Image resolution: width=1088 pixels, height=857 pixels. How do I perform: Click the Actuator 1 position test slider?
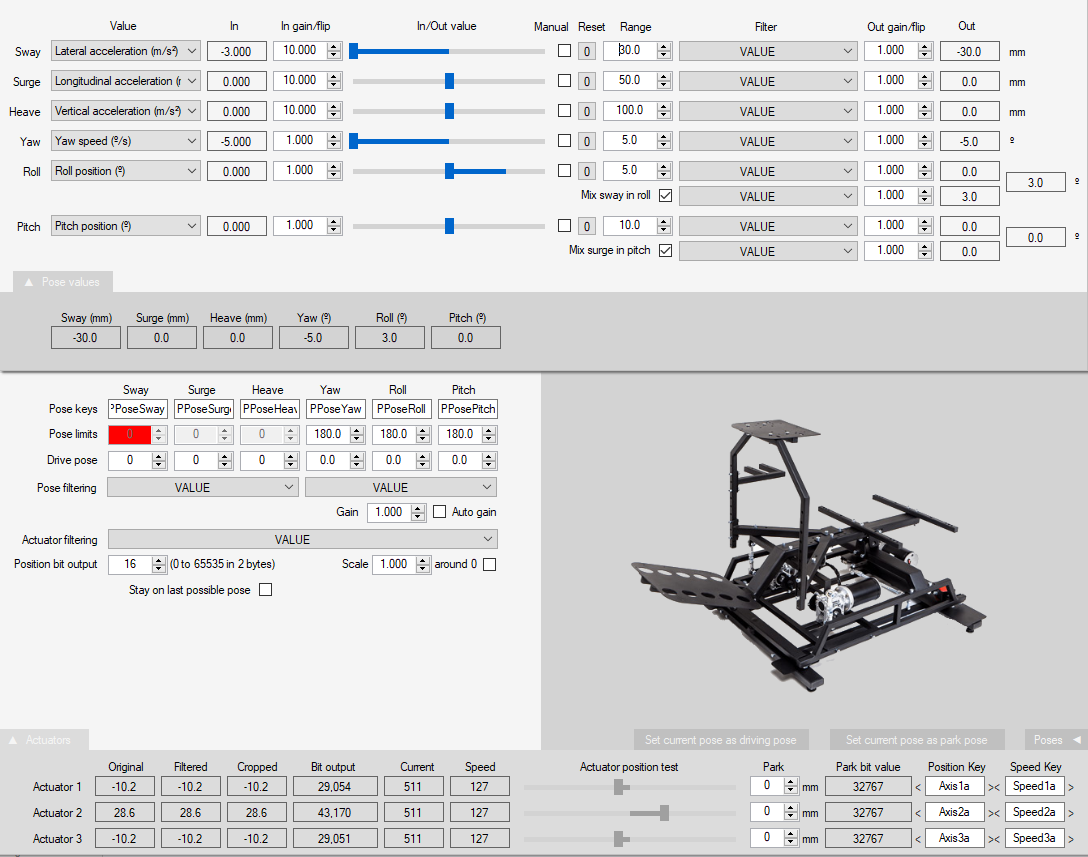(x=630, y=787)
